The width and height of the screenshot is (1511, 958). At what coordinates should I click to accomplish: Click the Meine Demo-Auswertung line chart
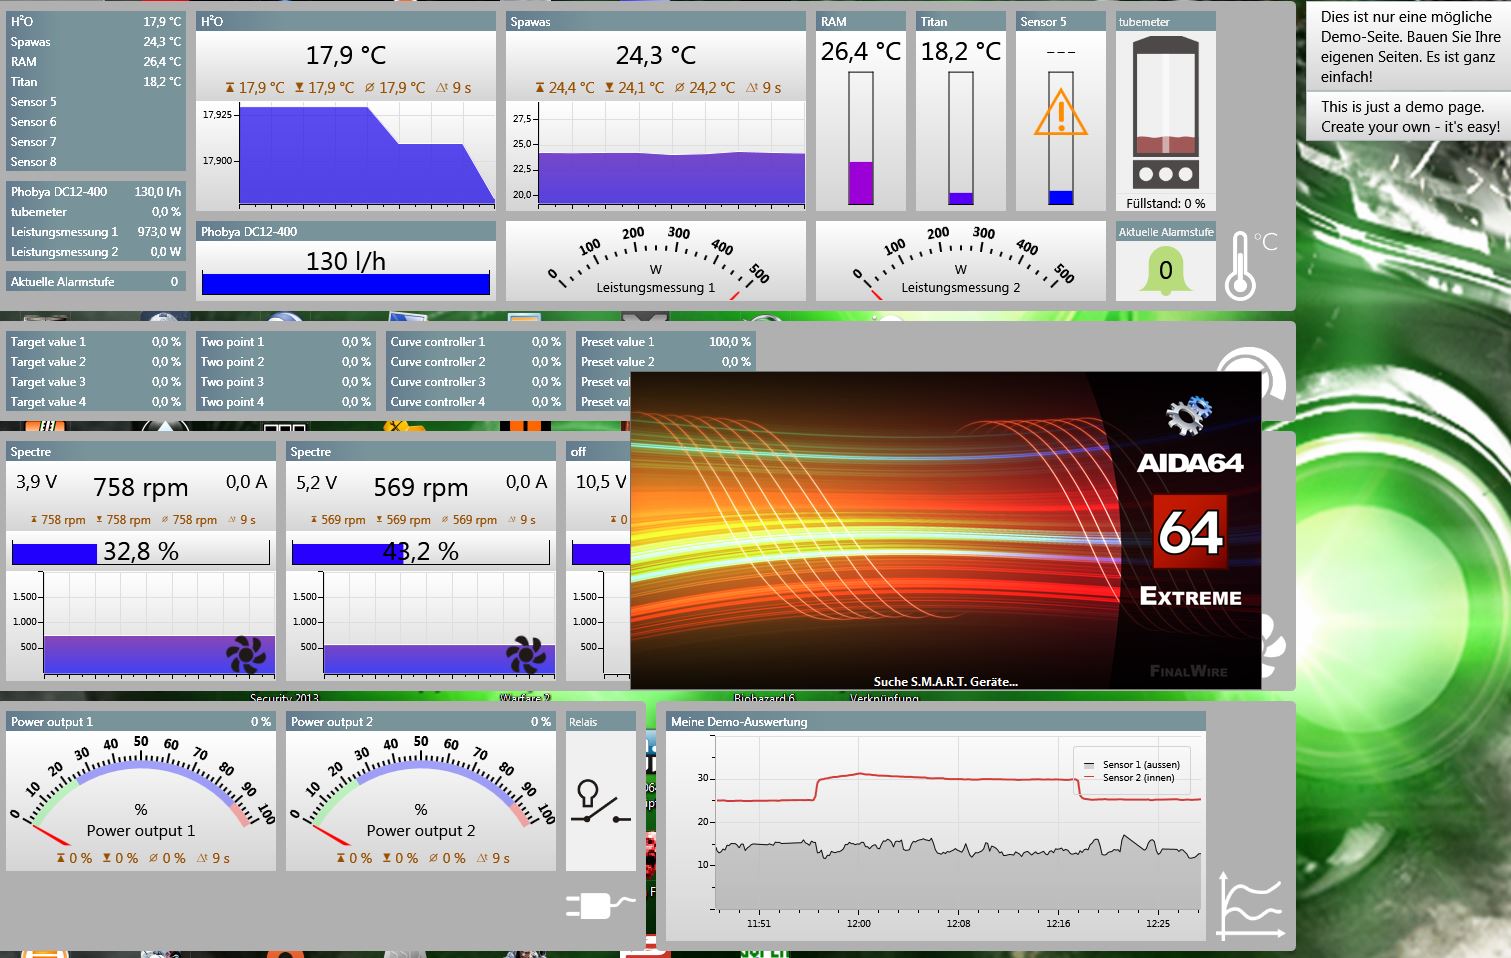(x=936, y=835)
